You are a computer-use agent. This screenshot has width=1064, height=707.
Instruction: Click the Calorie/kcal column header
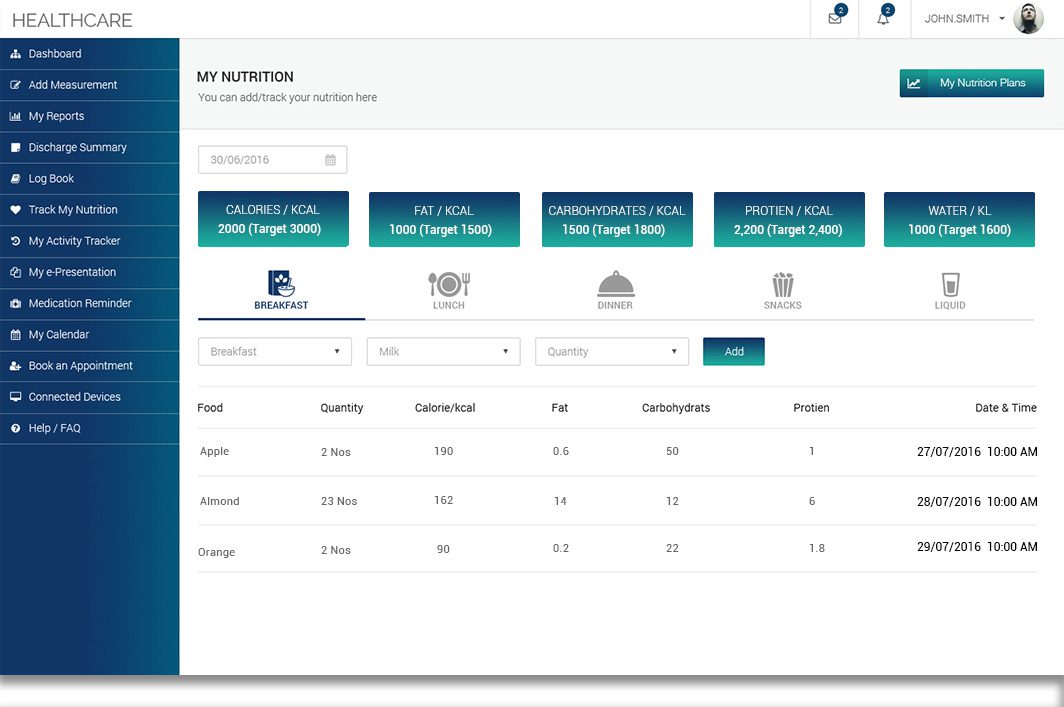(x=445, y=408)
